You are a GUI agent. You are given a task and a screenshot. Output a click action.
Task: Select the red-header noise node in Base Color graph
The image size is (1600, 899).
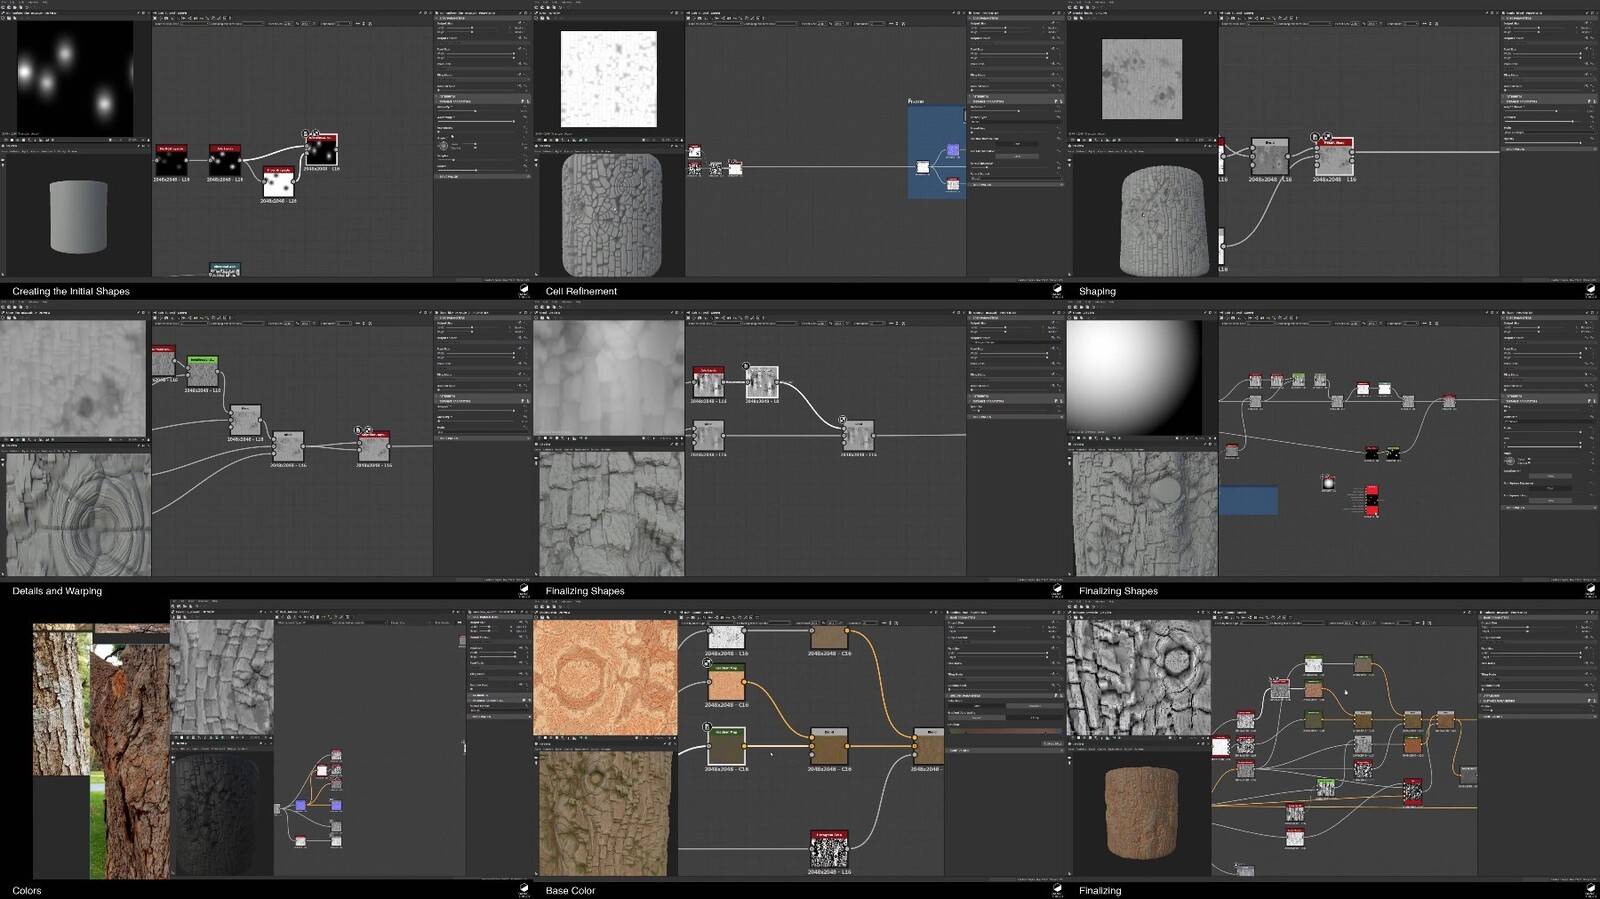tap(828, 849)
